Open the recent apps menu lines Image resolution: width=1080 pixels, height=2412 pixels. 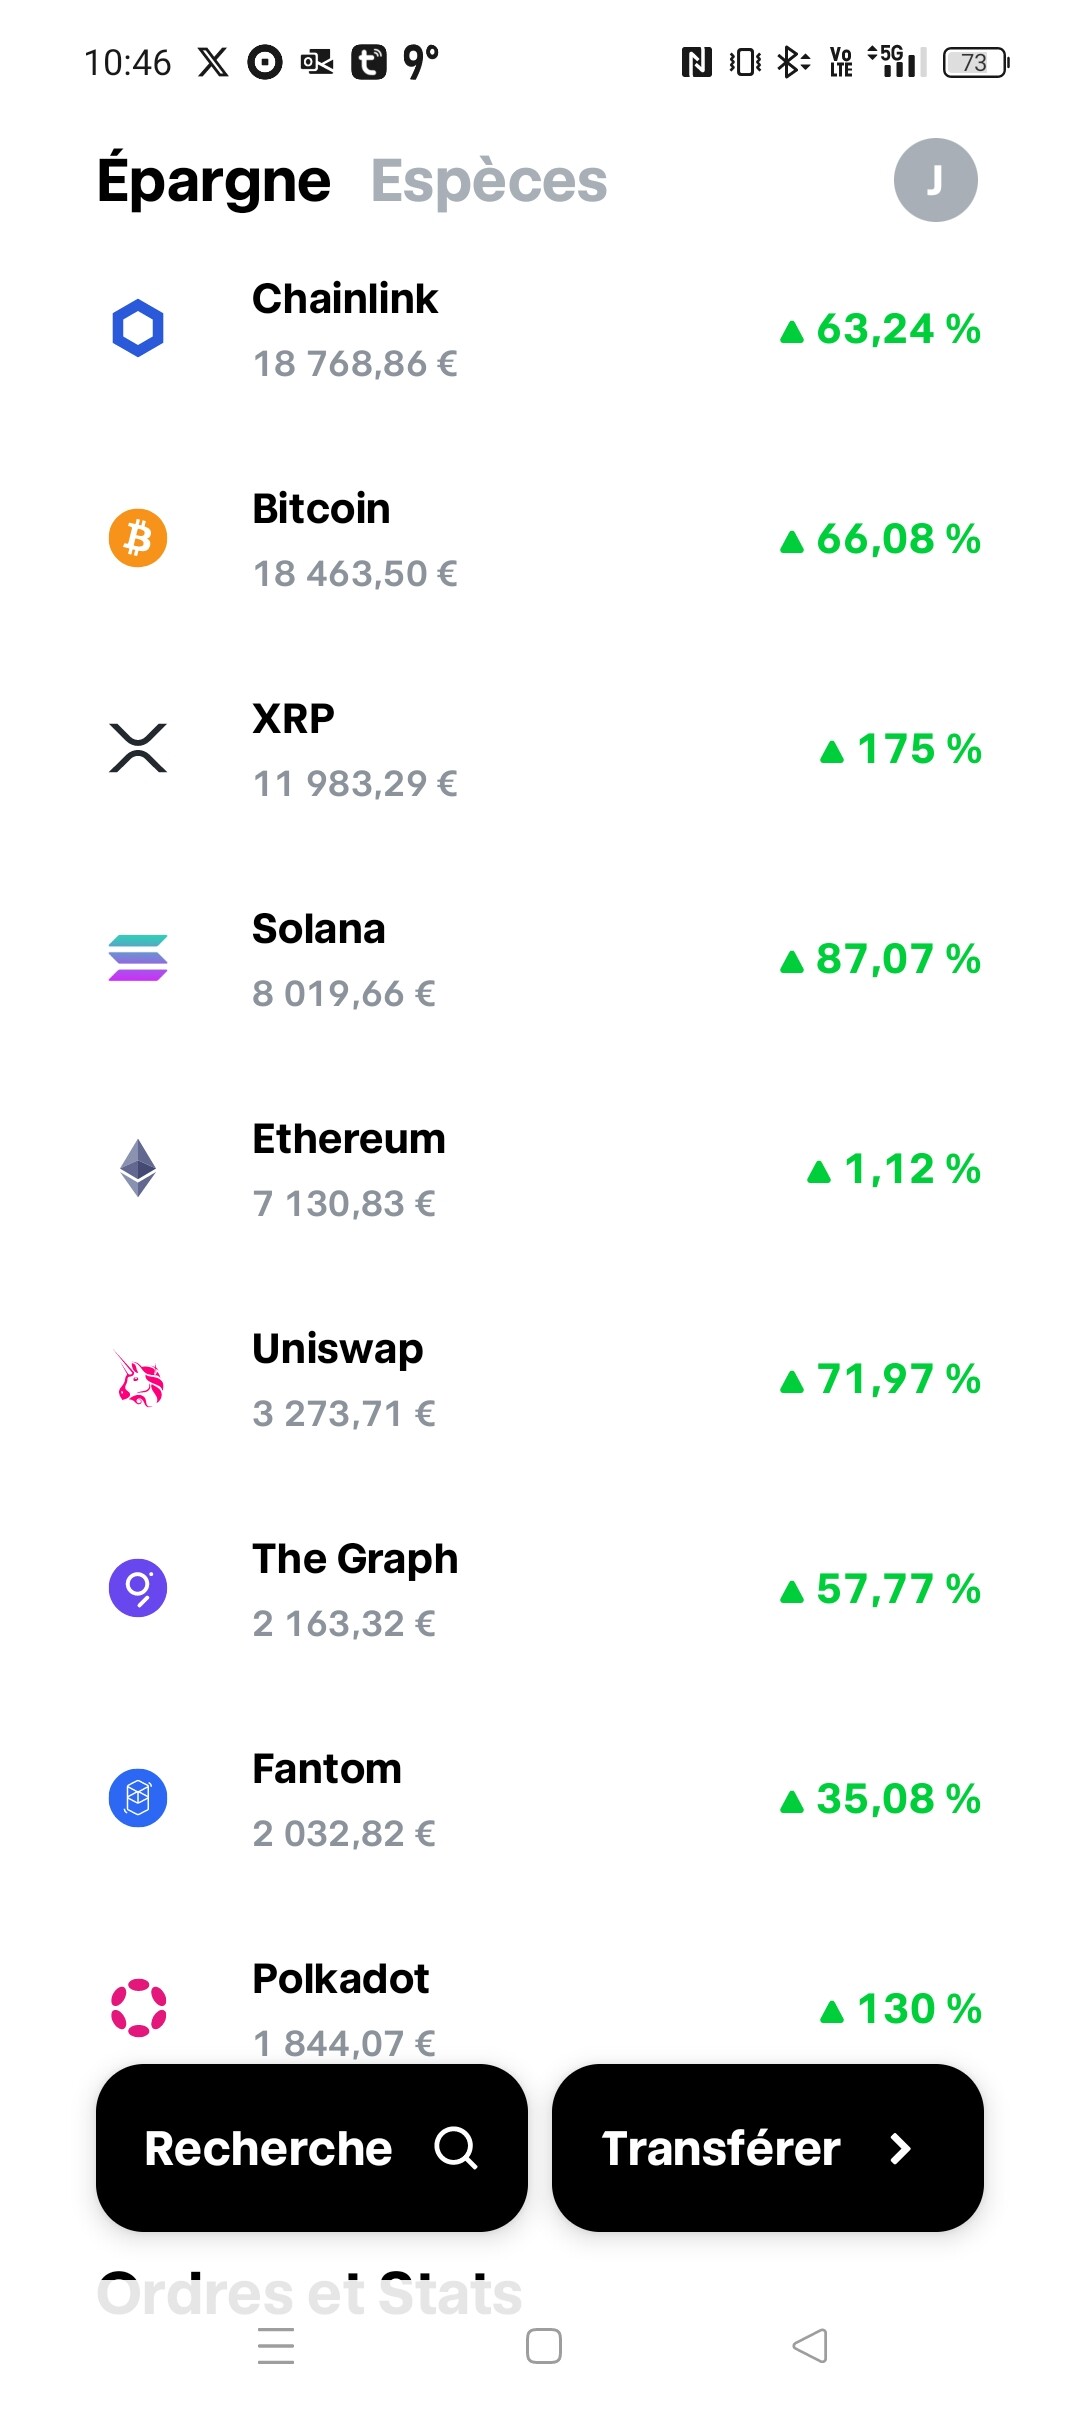click(276, 2346)
